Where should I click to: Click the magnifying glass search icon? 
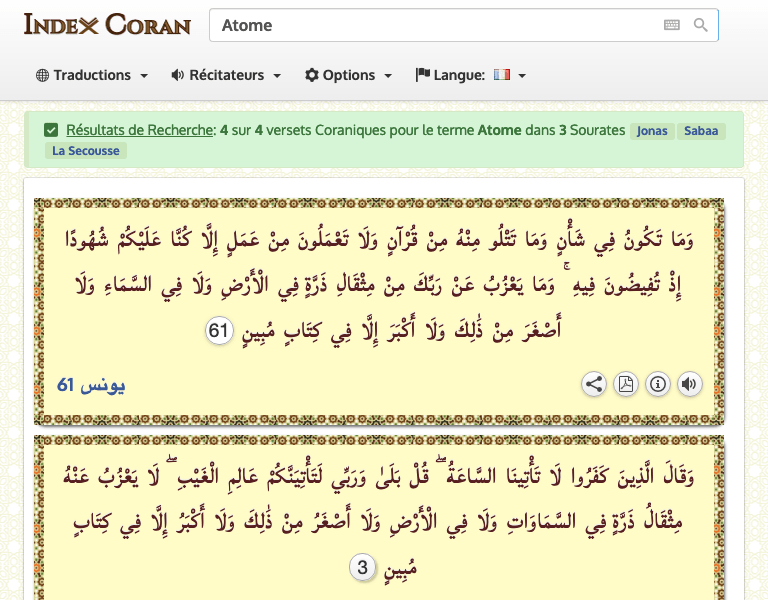click(701, 25)
